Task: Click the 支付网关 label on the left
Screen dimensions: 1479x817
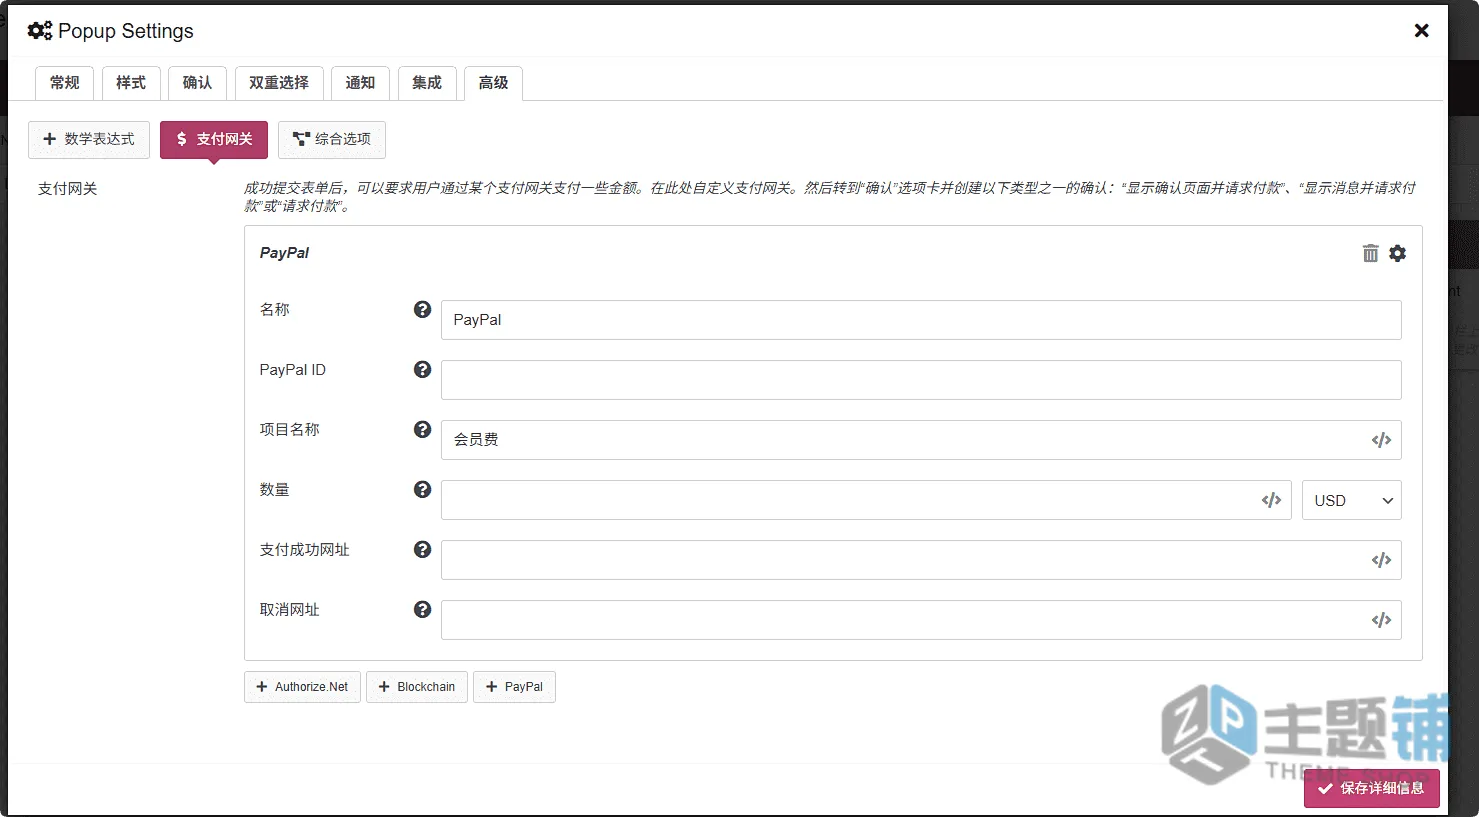Action: 67,189
